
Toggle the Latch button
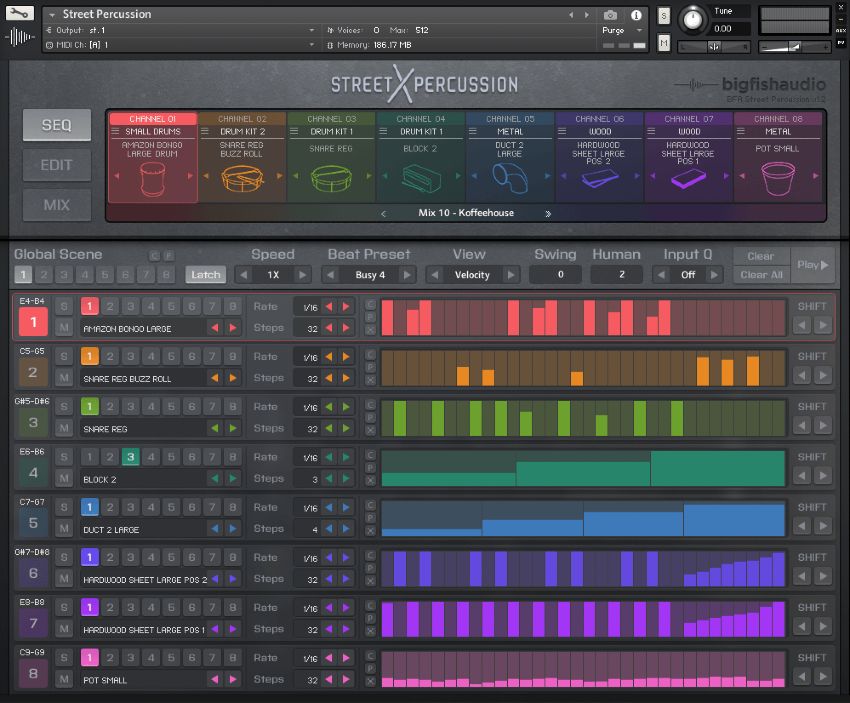click(205, 275)
